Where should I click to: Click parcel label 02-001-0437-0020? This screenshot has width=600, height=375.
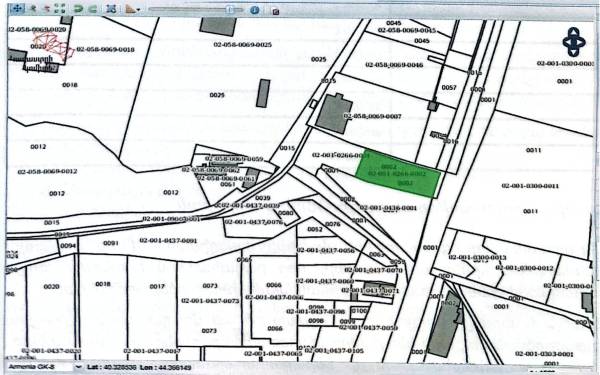coord(51,351)
